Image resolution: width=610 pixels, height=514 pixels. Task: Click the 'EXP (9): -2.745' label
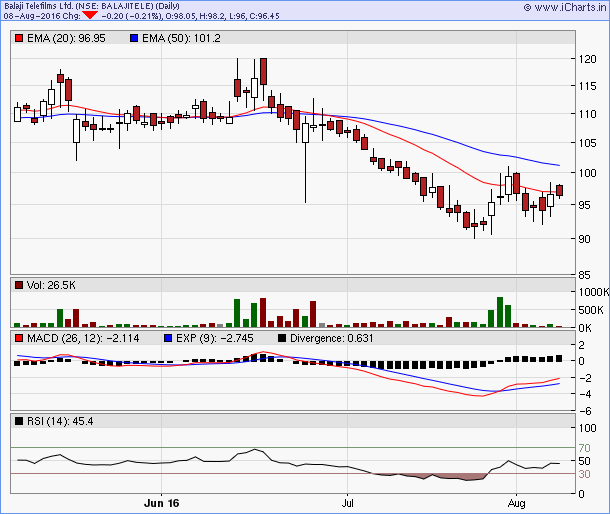pyautogui.click(x=215, y=338)
